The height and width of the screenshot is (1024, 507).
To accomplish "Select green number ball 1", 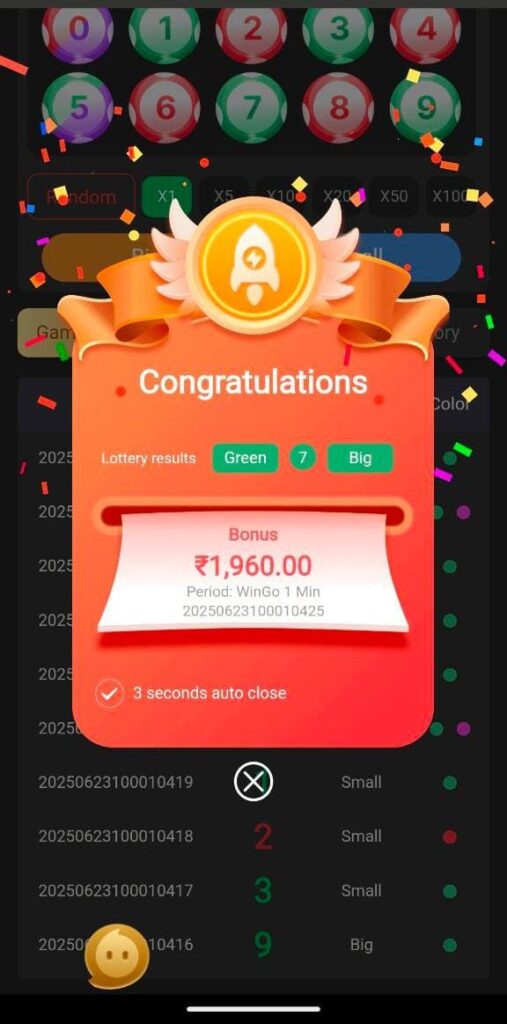I will coord(165,30).
